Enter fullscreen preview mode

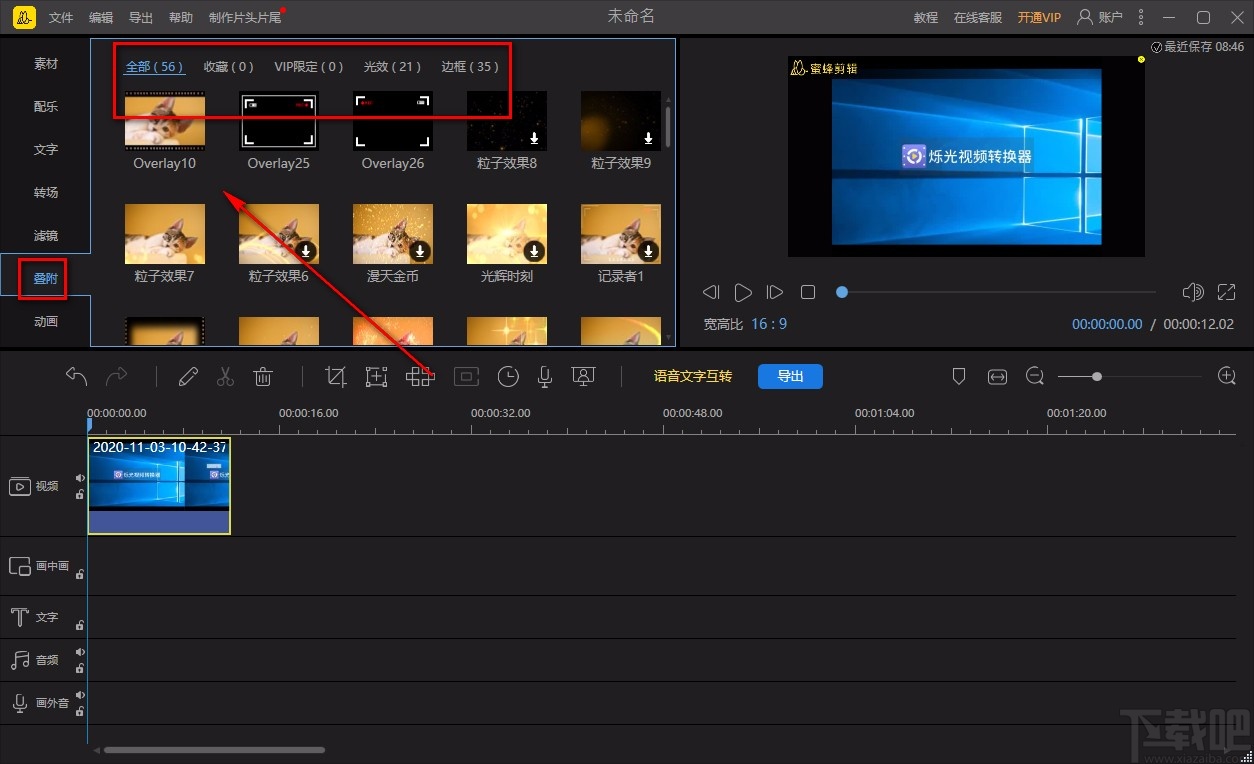pos(1227,292)
